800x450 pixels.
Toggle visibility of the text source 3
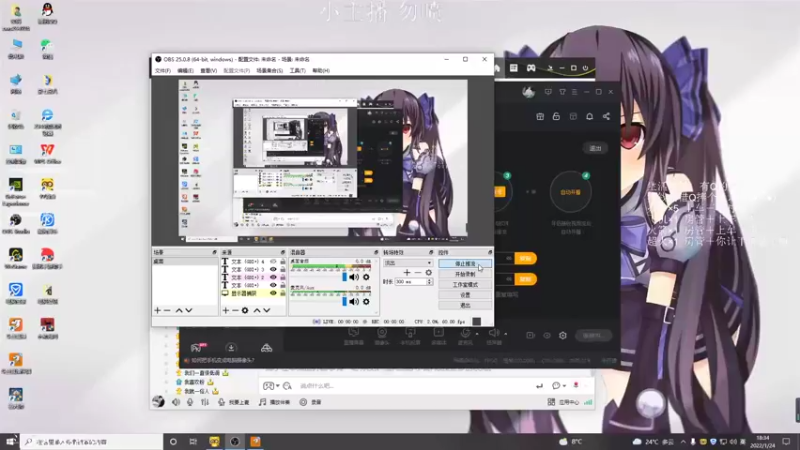coord(273,269)
